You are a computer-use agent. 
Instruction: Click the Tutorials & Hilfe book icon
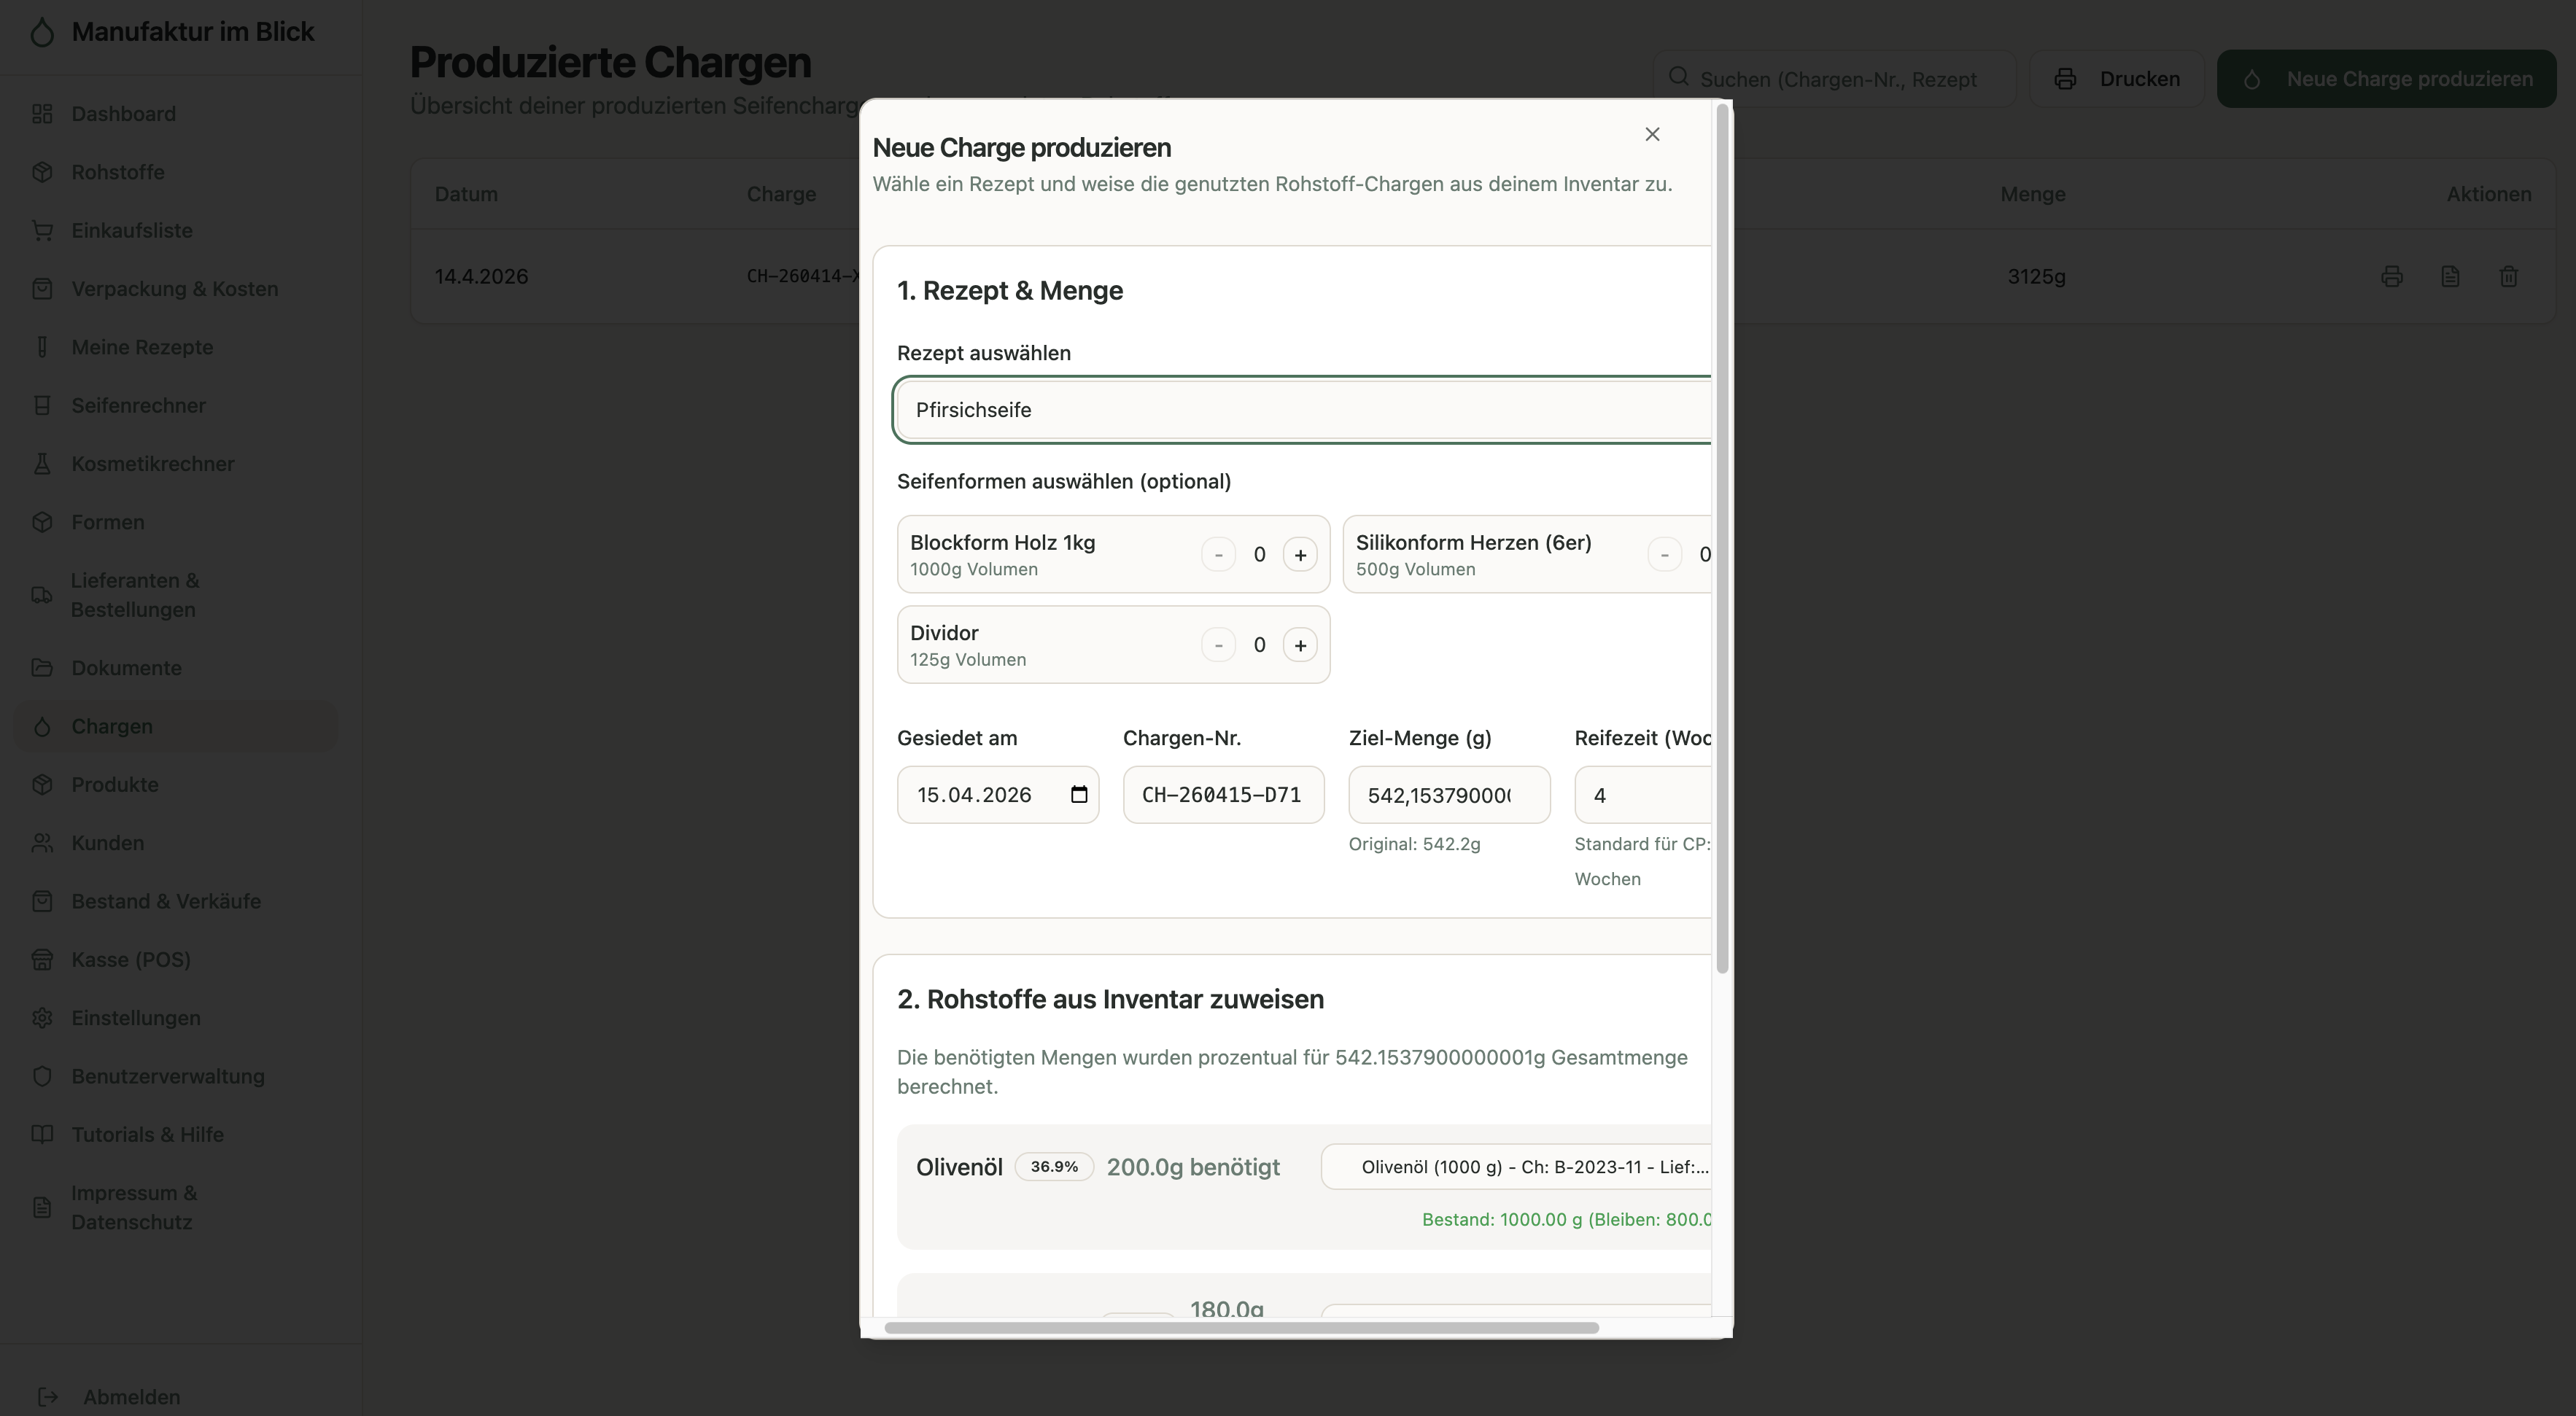(x=42, y=1135)
